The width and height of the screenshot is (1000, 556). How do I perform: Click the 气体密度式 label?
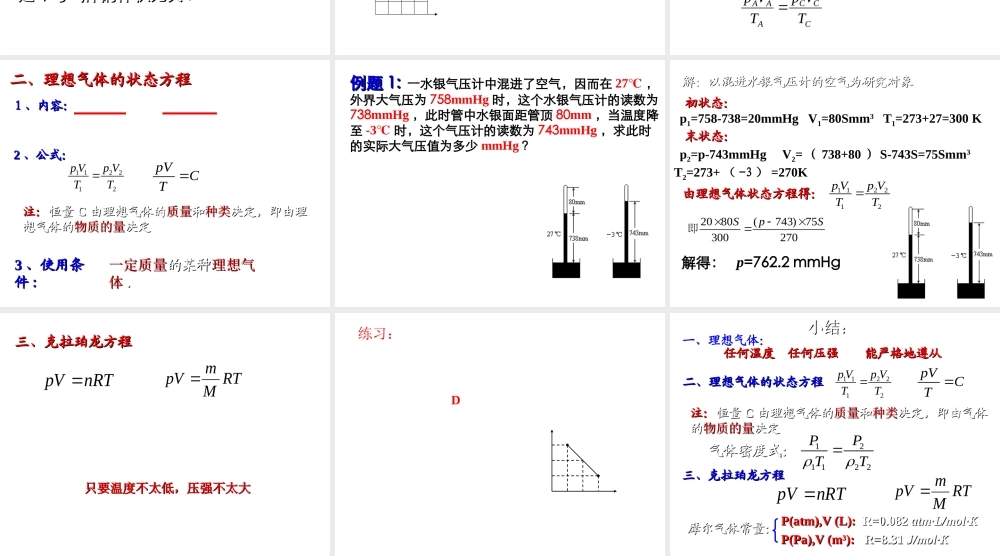pyautogui.click(x=748, y=451)
